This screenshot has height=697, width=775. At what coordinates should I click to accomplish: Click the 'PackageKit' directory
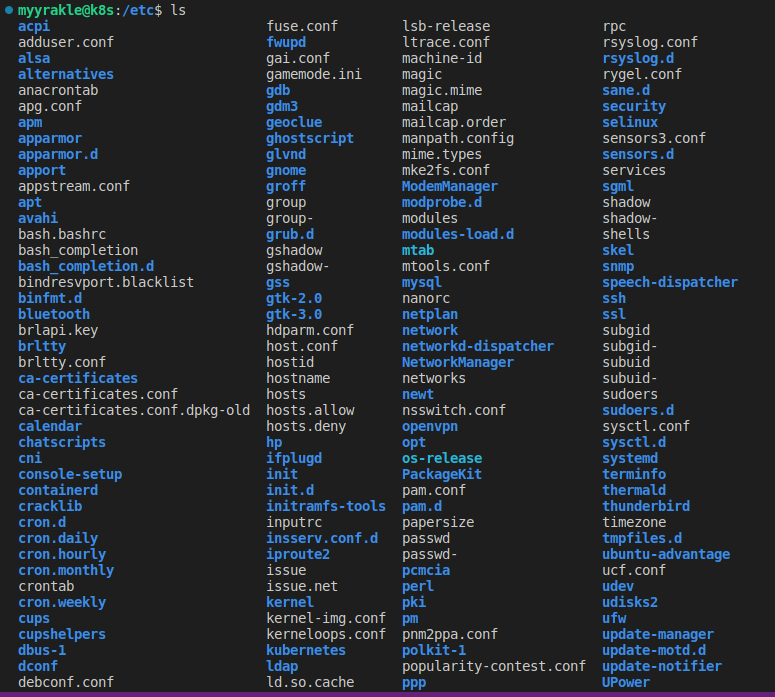click(x=442, y=475)
